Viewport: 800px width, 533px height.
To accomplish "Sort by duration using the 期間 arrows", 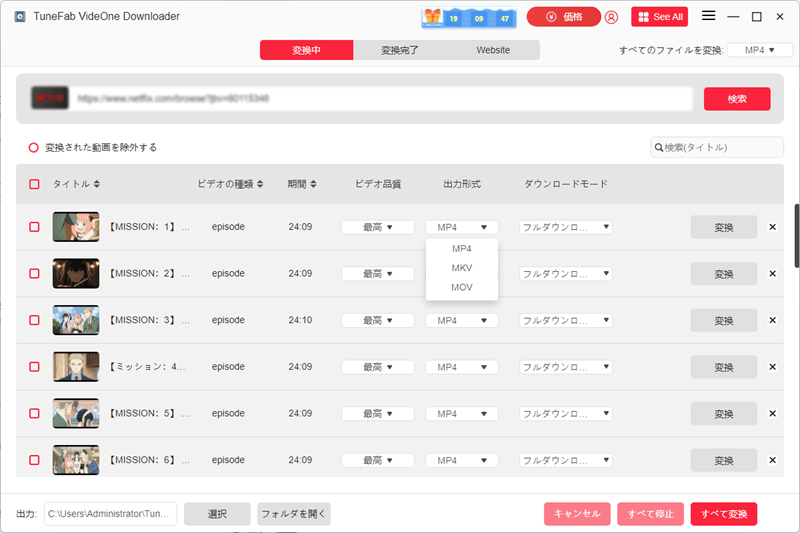I will pyautogui.click(x=314, y=184).
